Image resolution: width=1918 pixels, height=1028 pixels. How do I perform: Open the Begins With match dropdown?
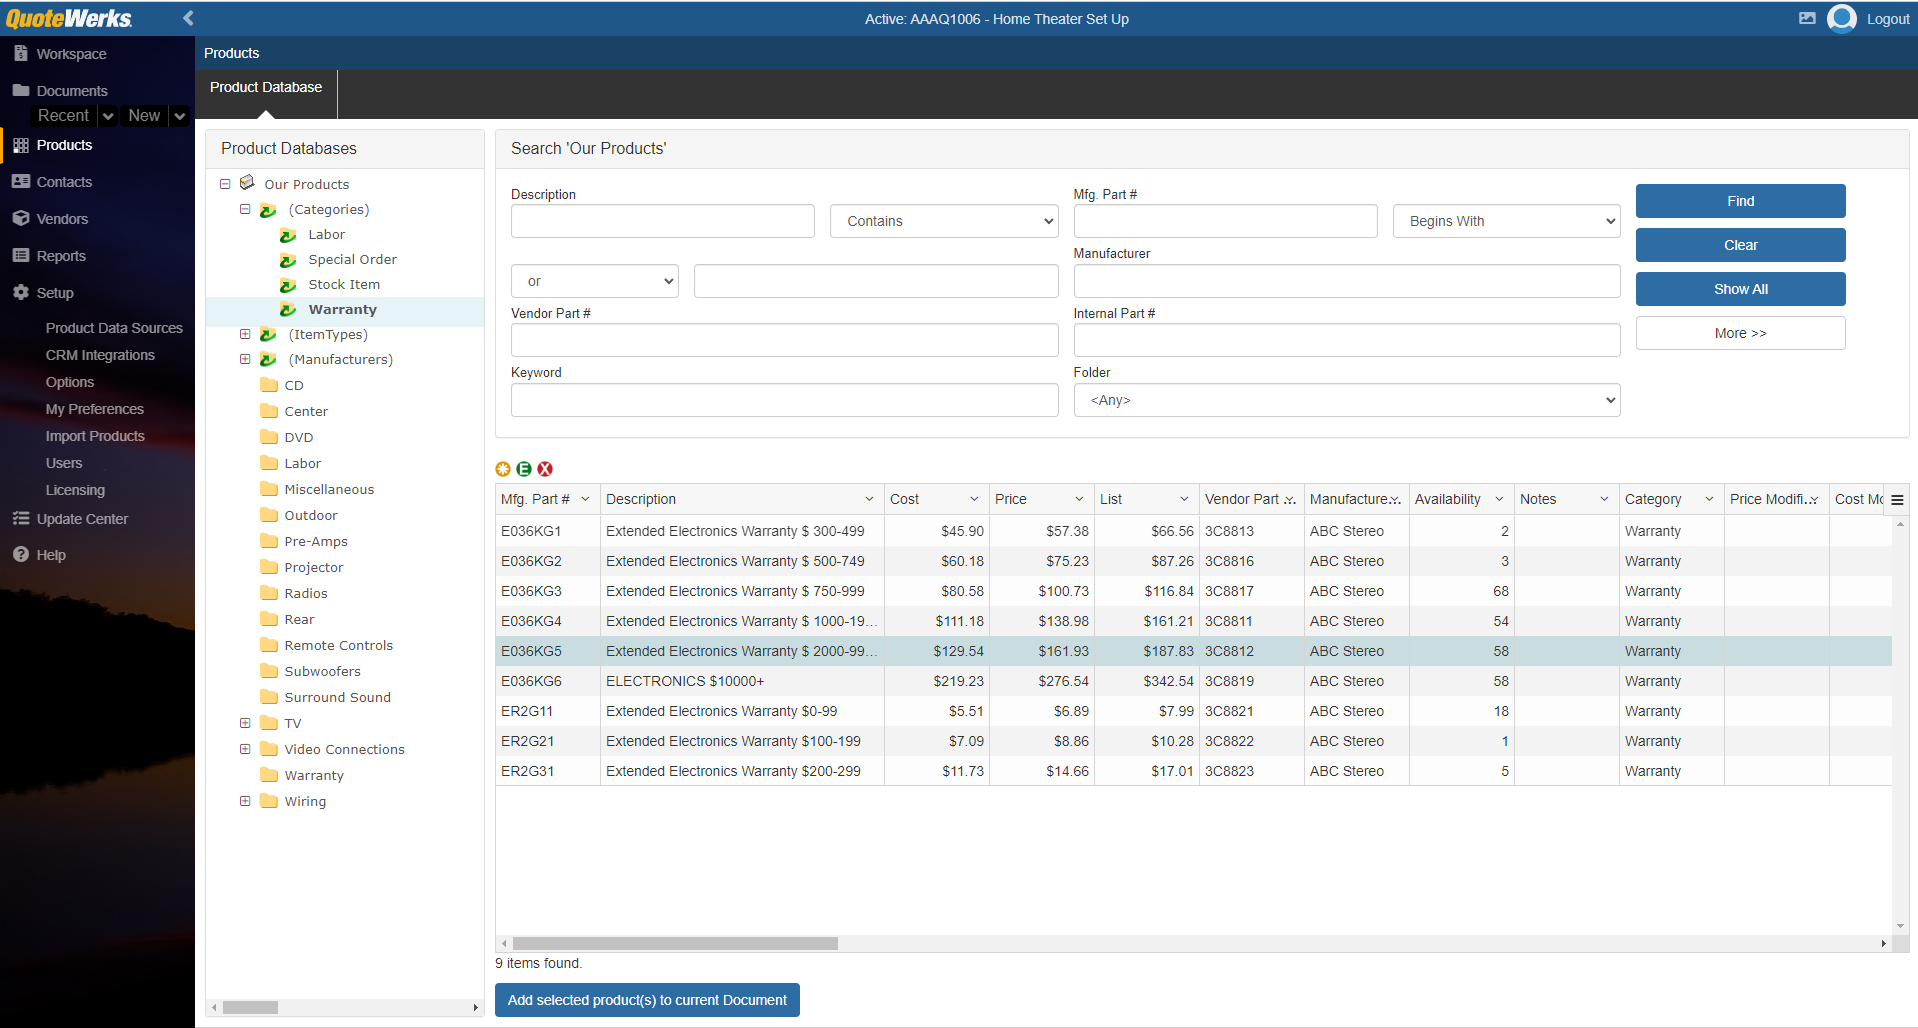[x=1506, y=221]
